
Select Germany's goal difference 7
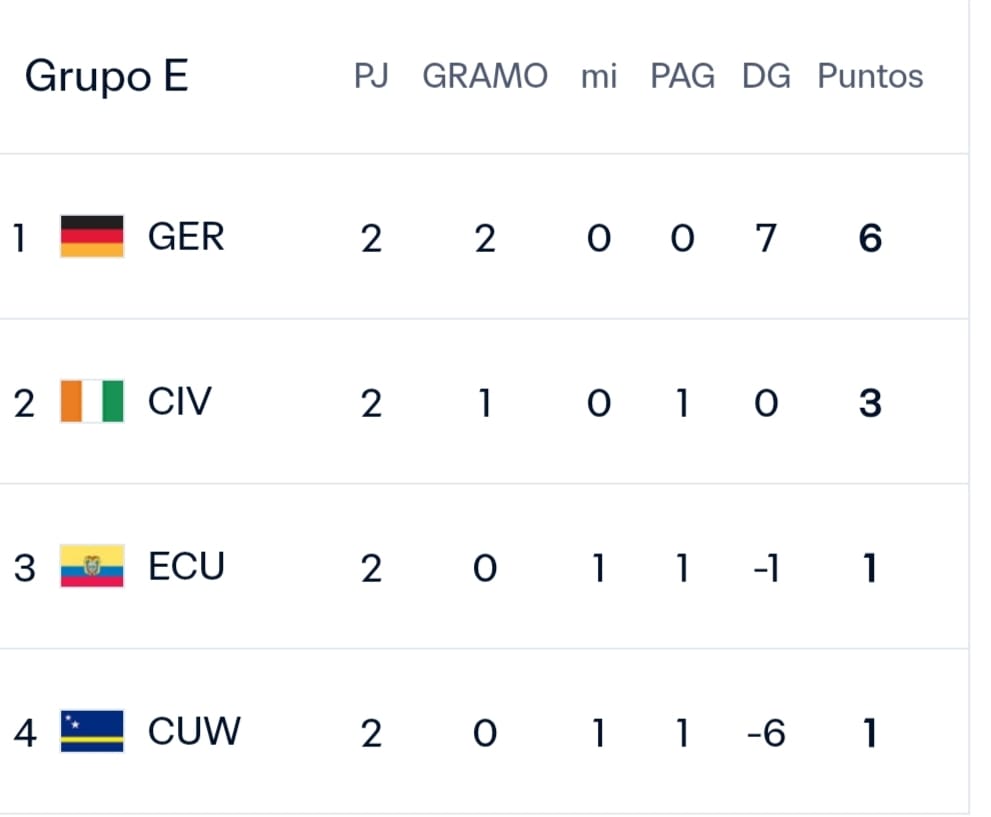(766, 239)
